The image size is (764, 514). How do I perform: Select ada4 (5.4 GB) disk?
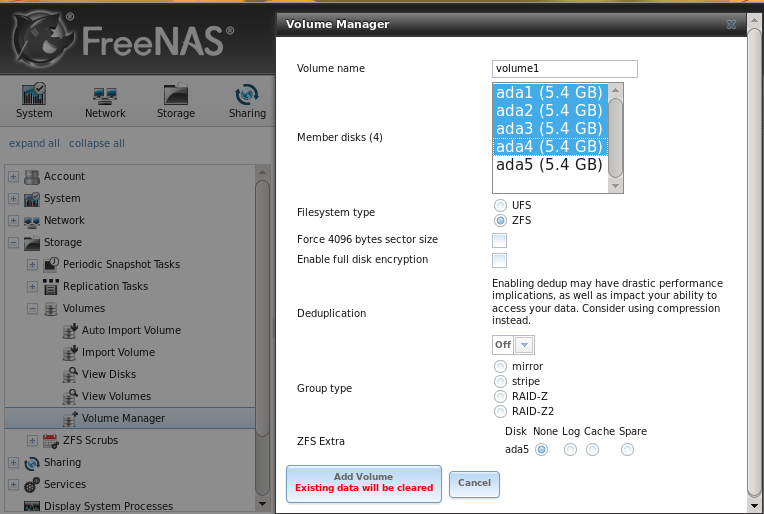coord(550,147)
